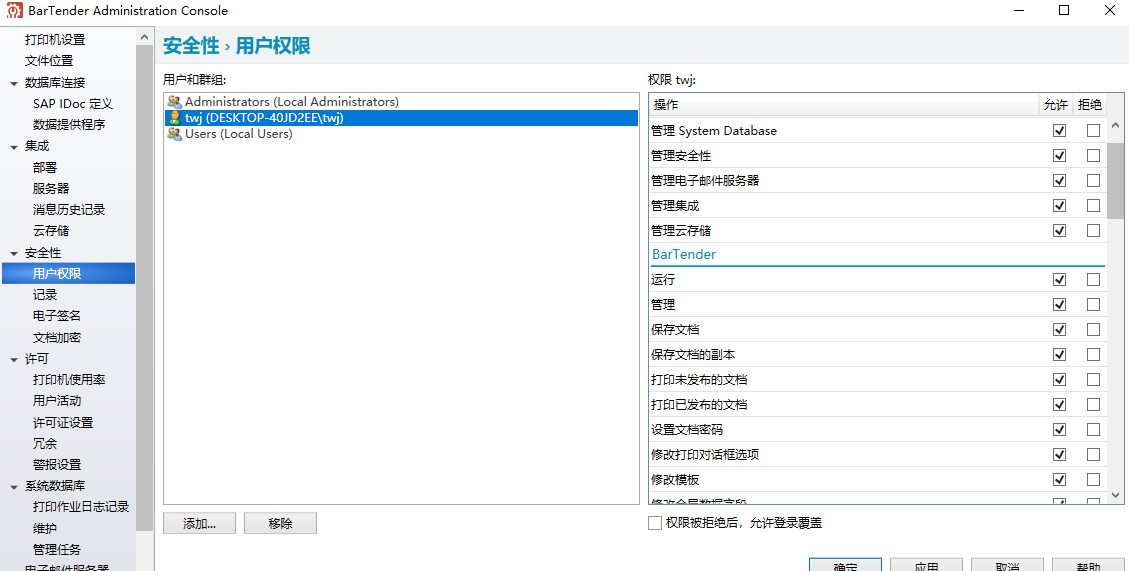Open 文件位置 in sidebar
Screen dimensions: 1129x571
click(49, 61)
